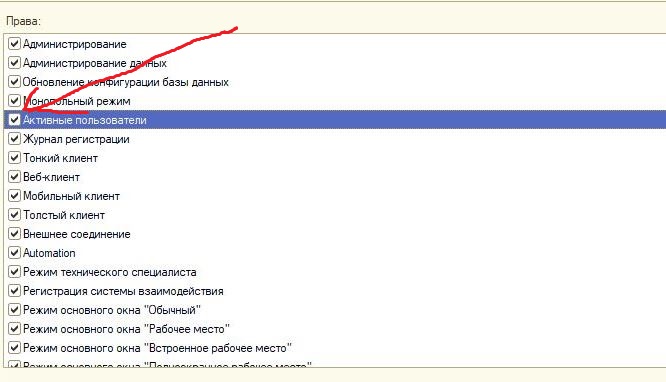Select the Веб-клиент row text
The height and width of the screenshot is (382, 666).
coord(51,177)
